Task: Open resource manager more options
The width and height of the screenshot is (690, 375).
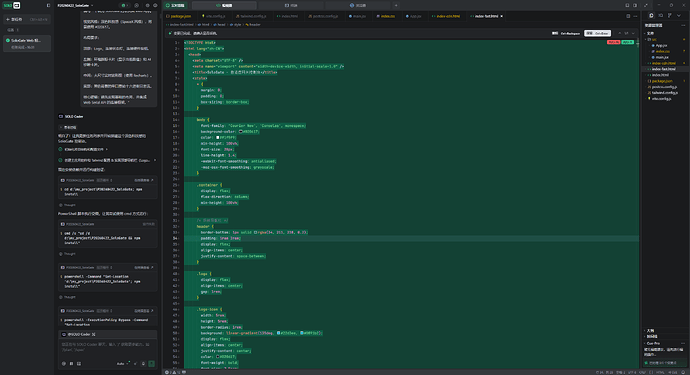Action: click(x=683, y=26)
